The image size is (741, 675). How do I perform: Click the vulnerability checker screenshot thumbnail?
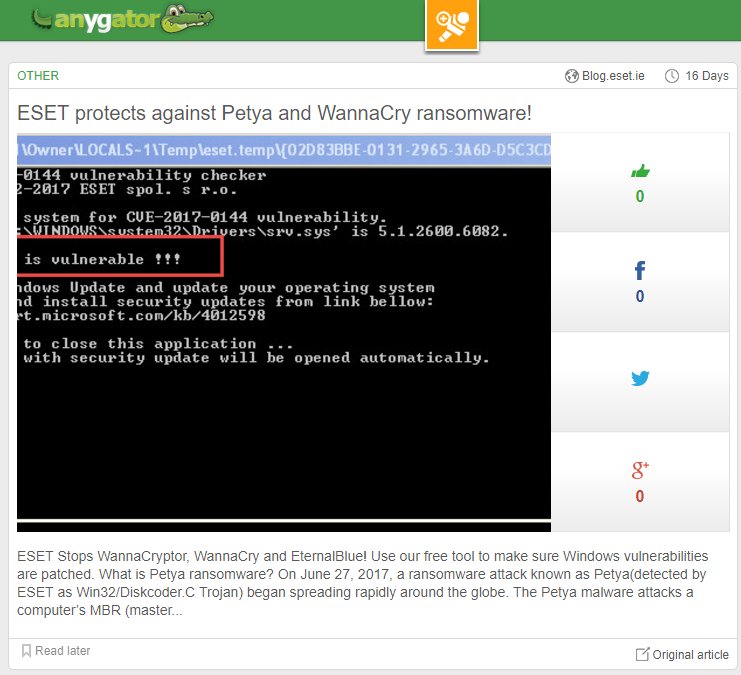[x=284, y=332]
